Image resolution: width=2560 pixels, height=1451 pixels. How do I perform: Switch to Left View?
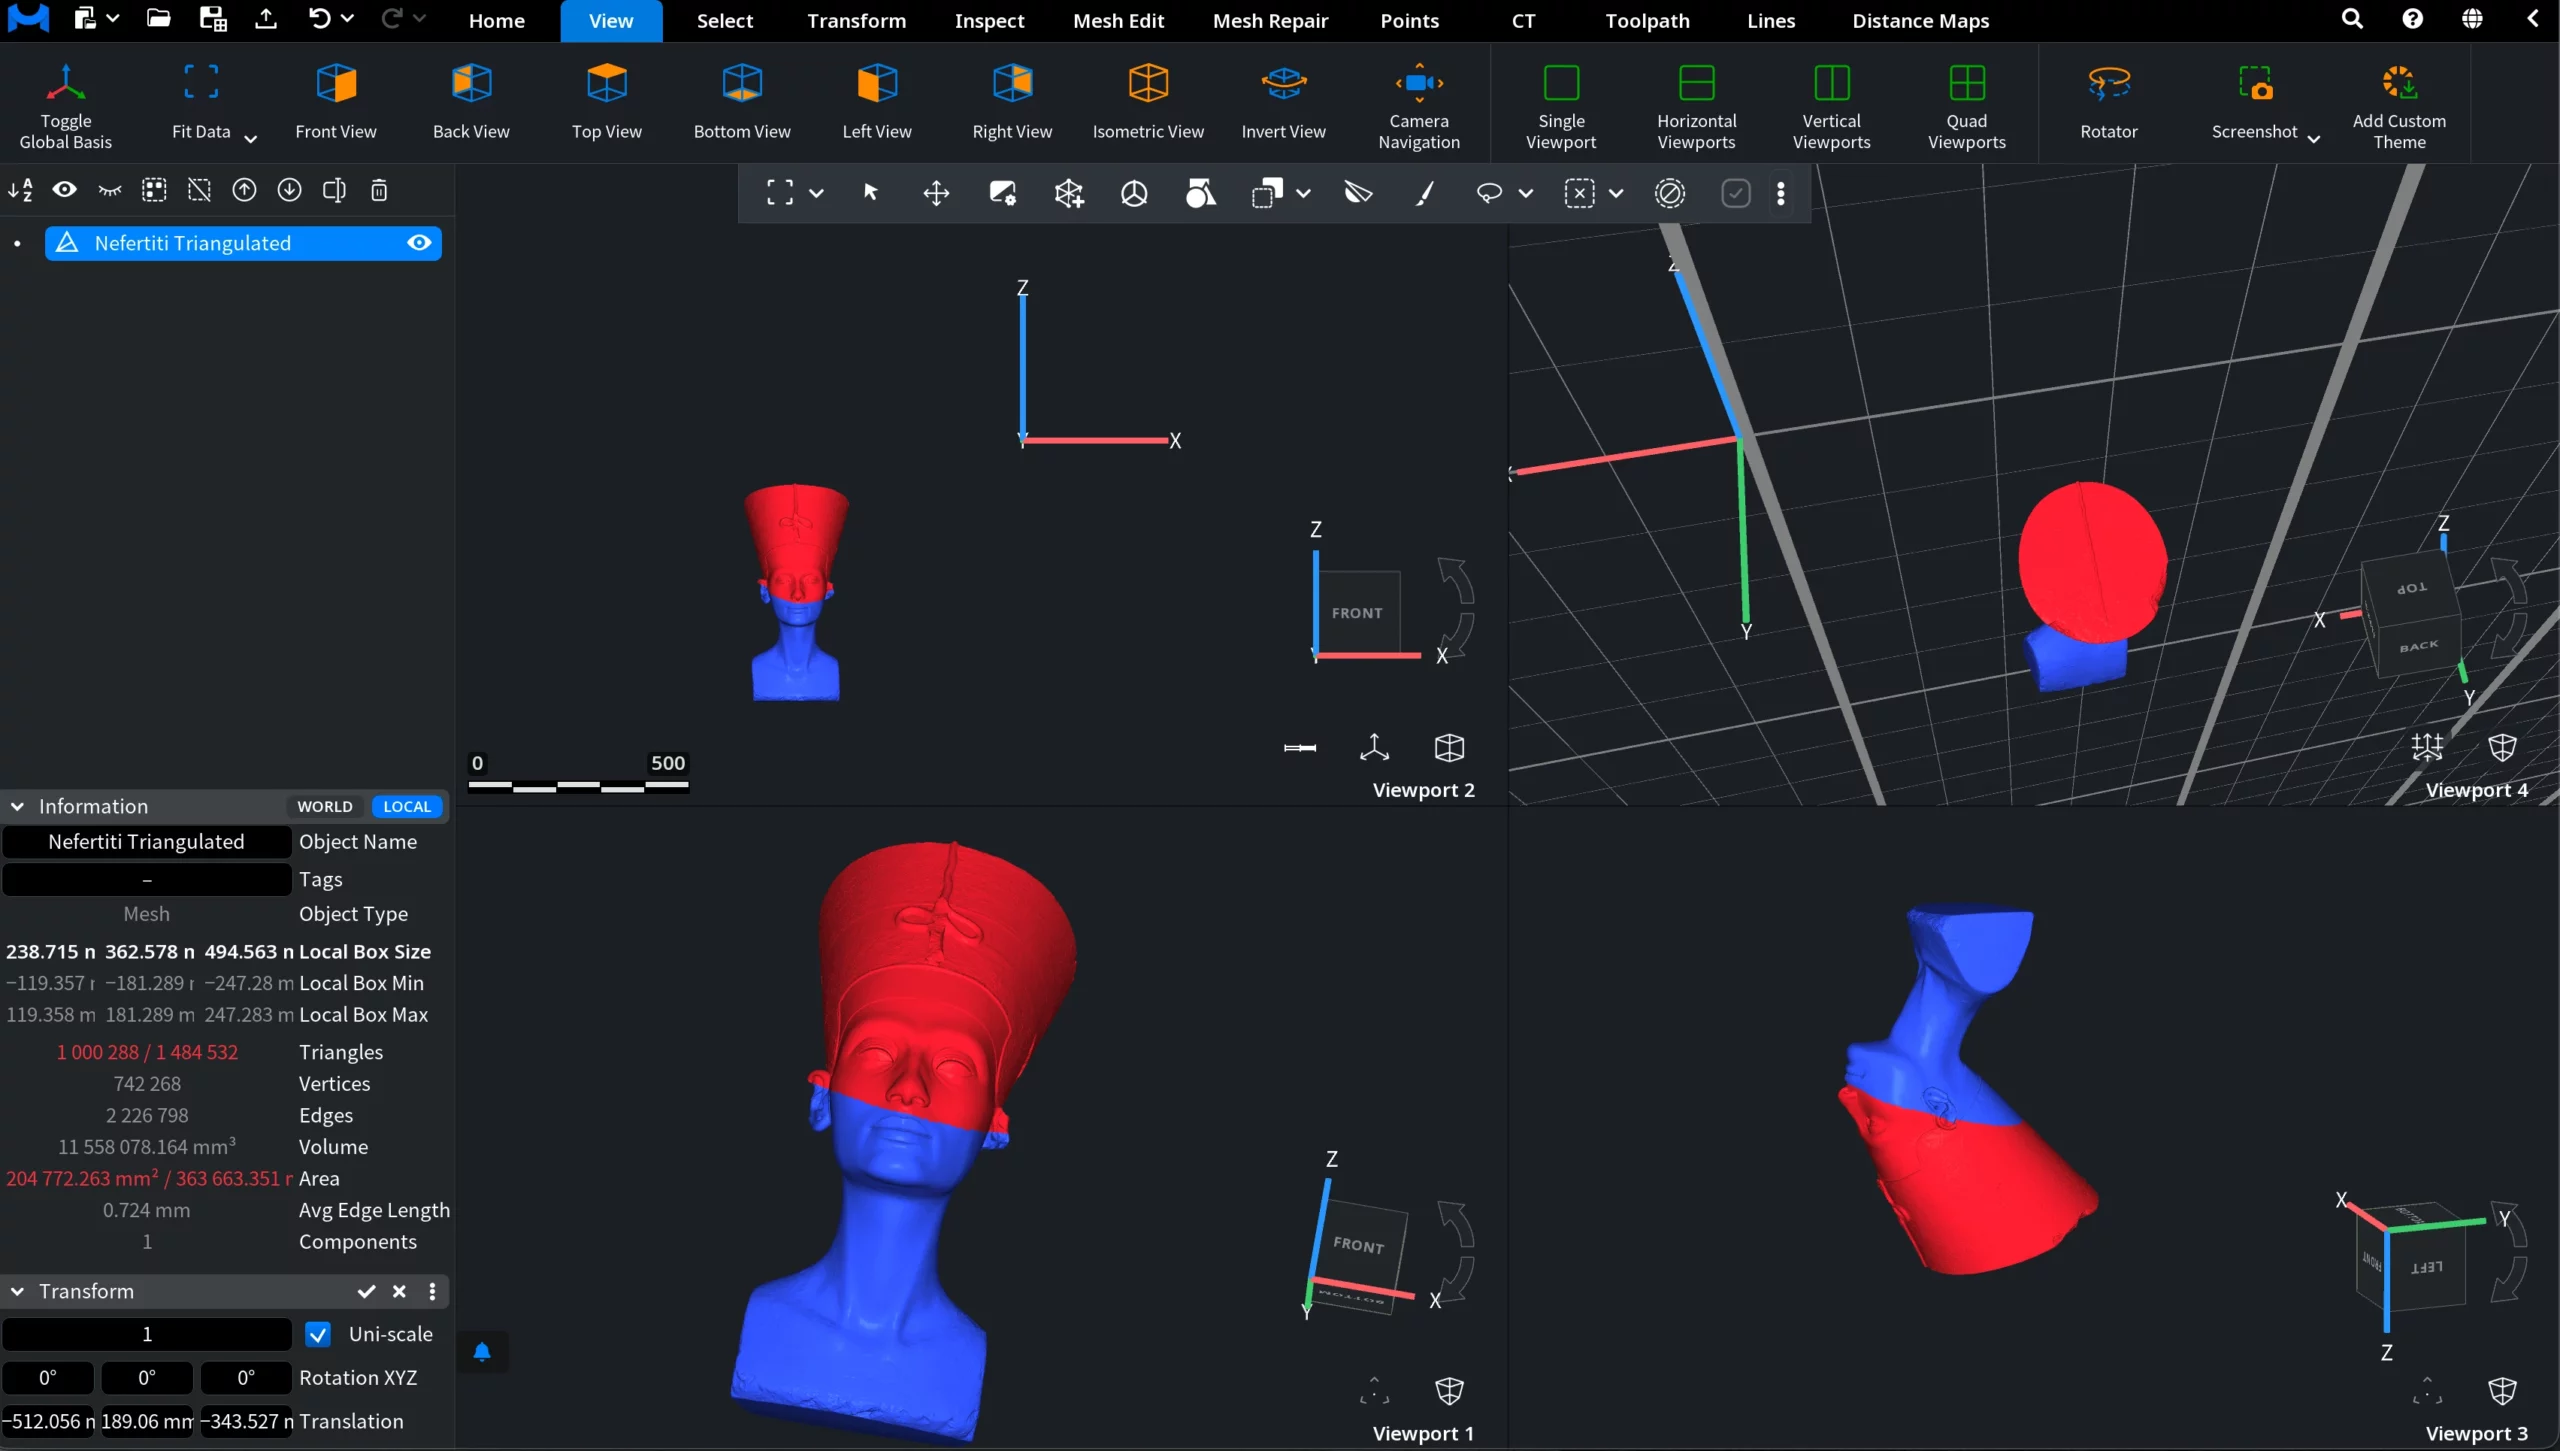(x=877, y=104)
